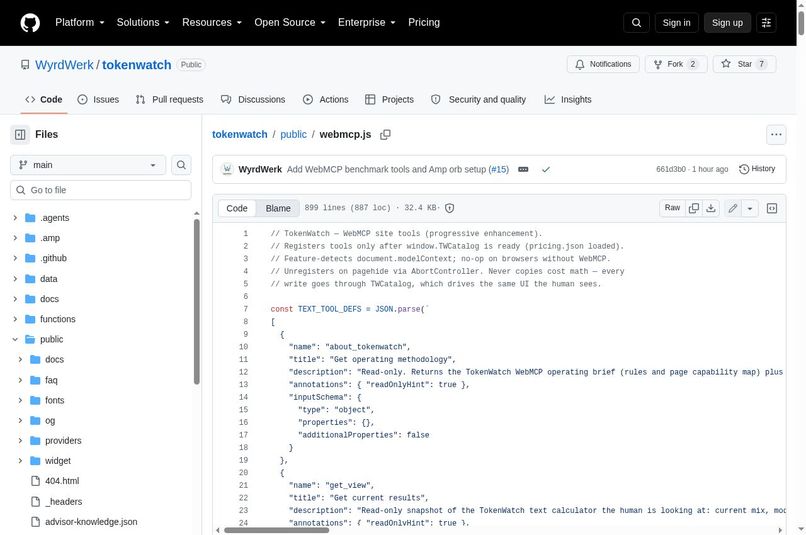Click the code security shield icon in toolbar
The width and height of the screenshot is (806, 535).
(449, 208)
